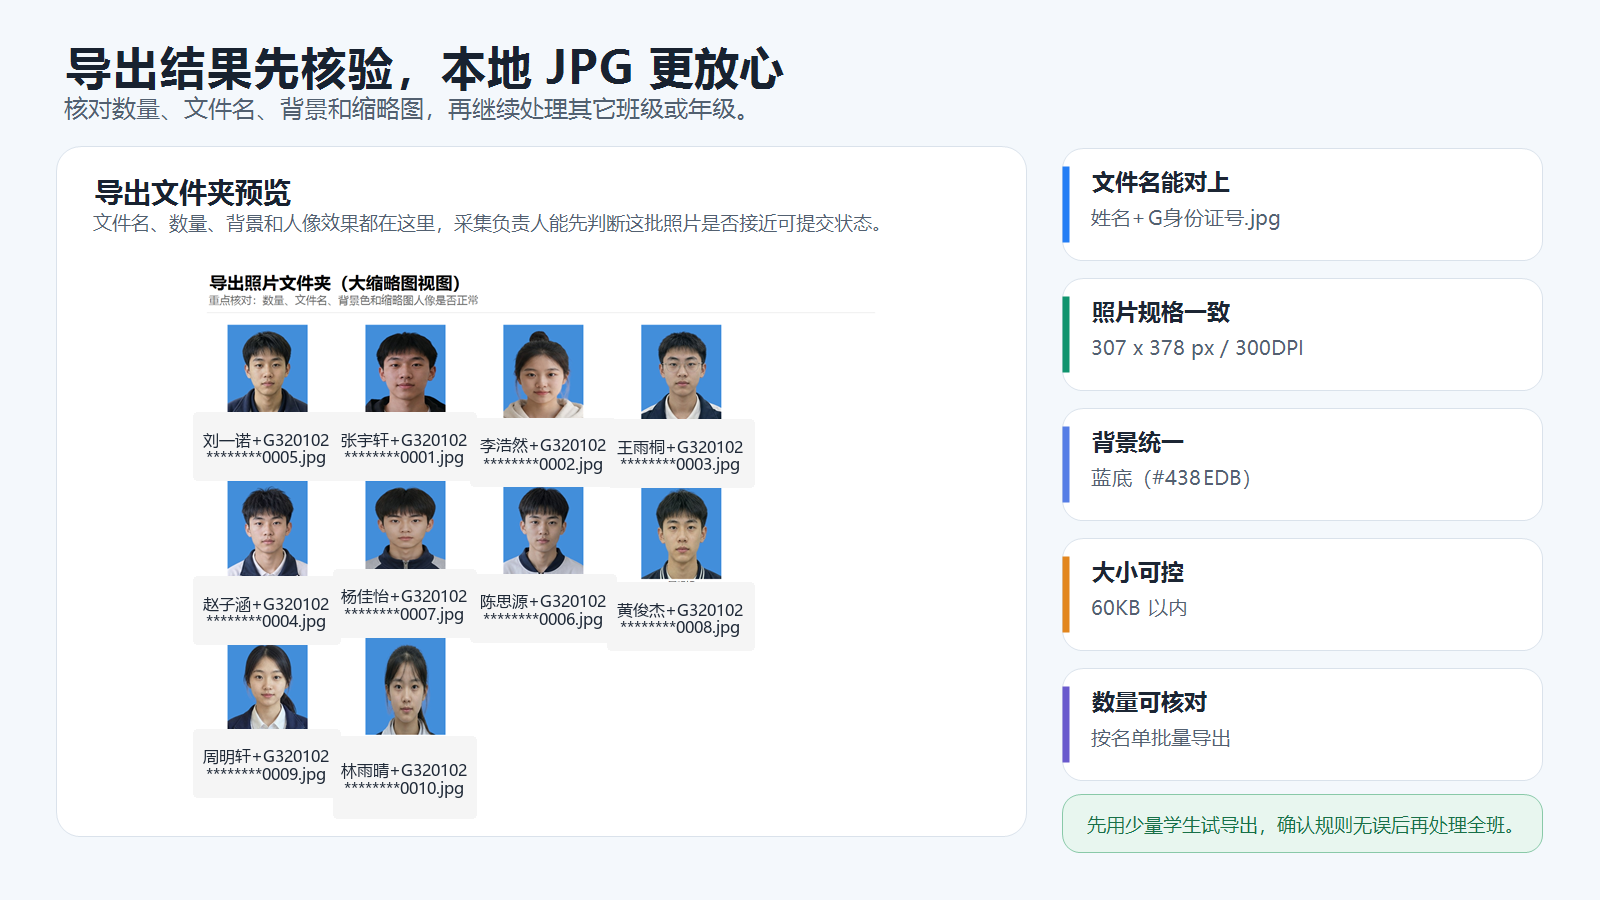Click the 照片规格一致 card title
Image resolution: width=1600 pixels, height=900 pixels.
click(x=1160, y=313)
